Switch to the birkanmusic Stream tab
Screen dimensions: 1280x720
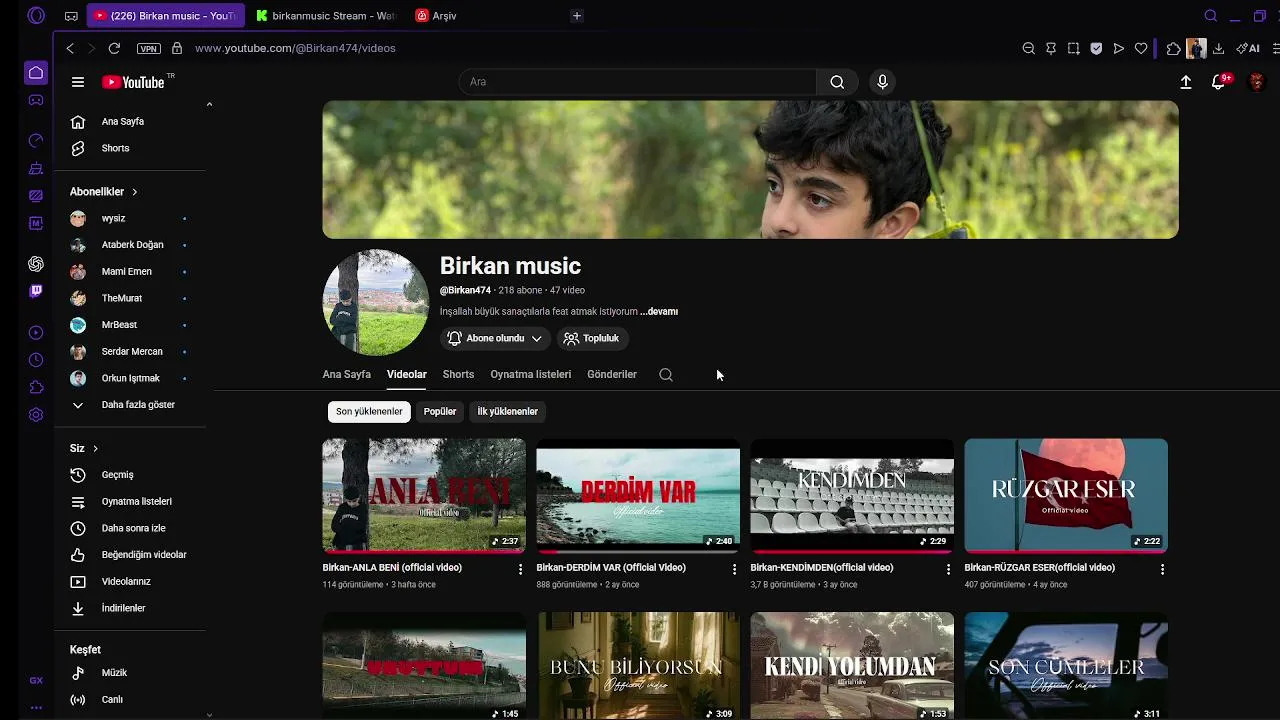(x=326, y=15)
